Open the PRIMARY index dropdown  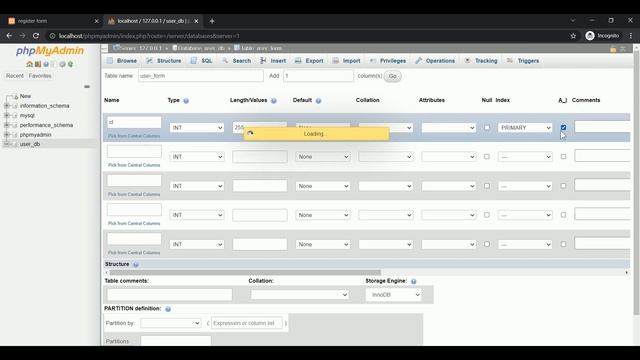[525, 128]
